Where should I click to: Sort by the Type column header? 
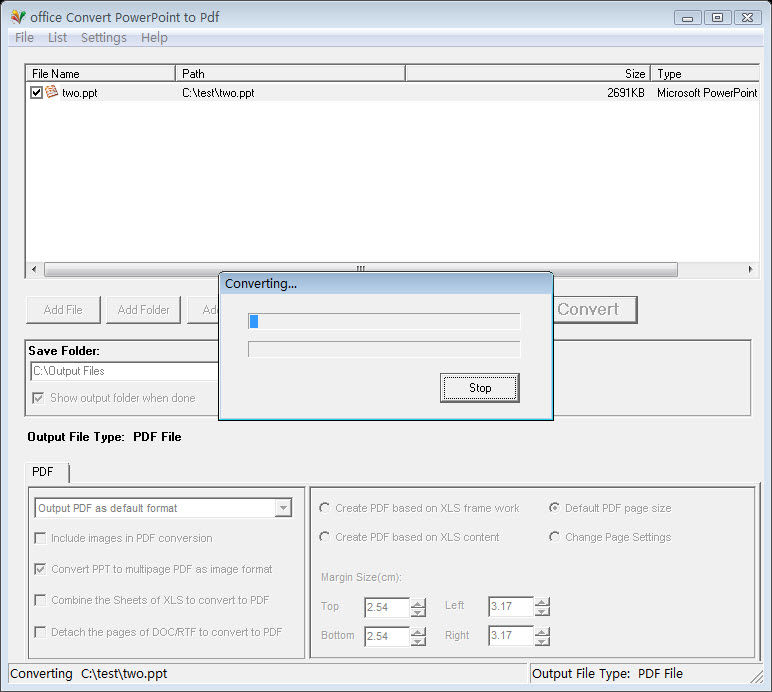click(705, 74)
